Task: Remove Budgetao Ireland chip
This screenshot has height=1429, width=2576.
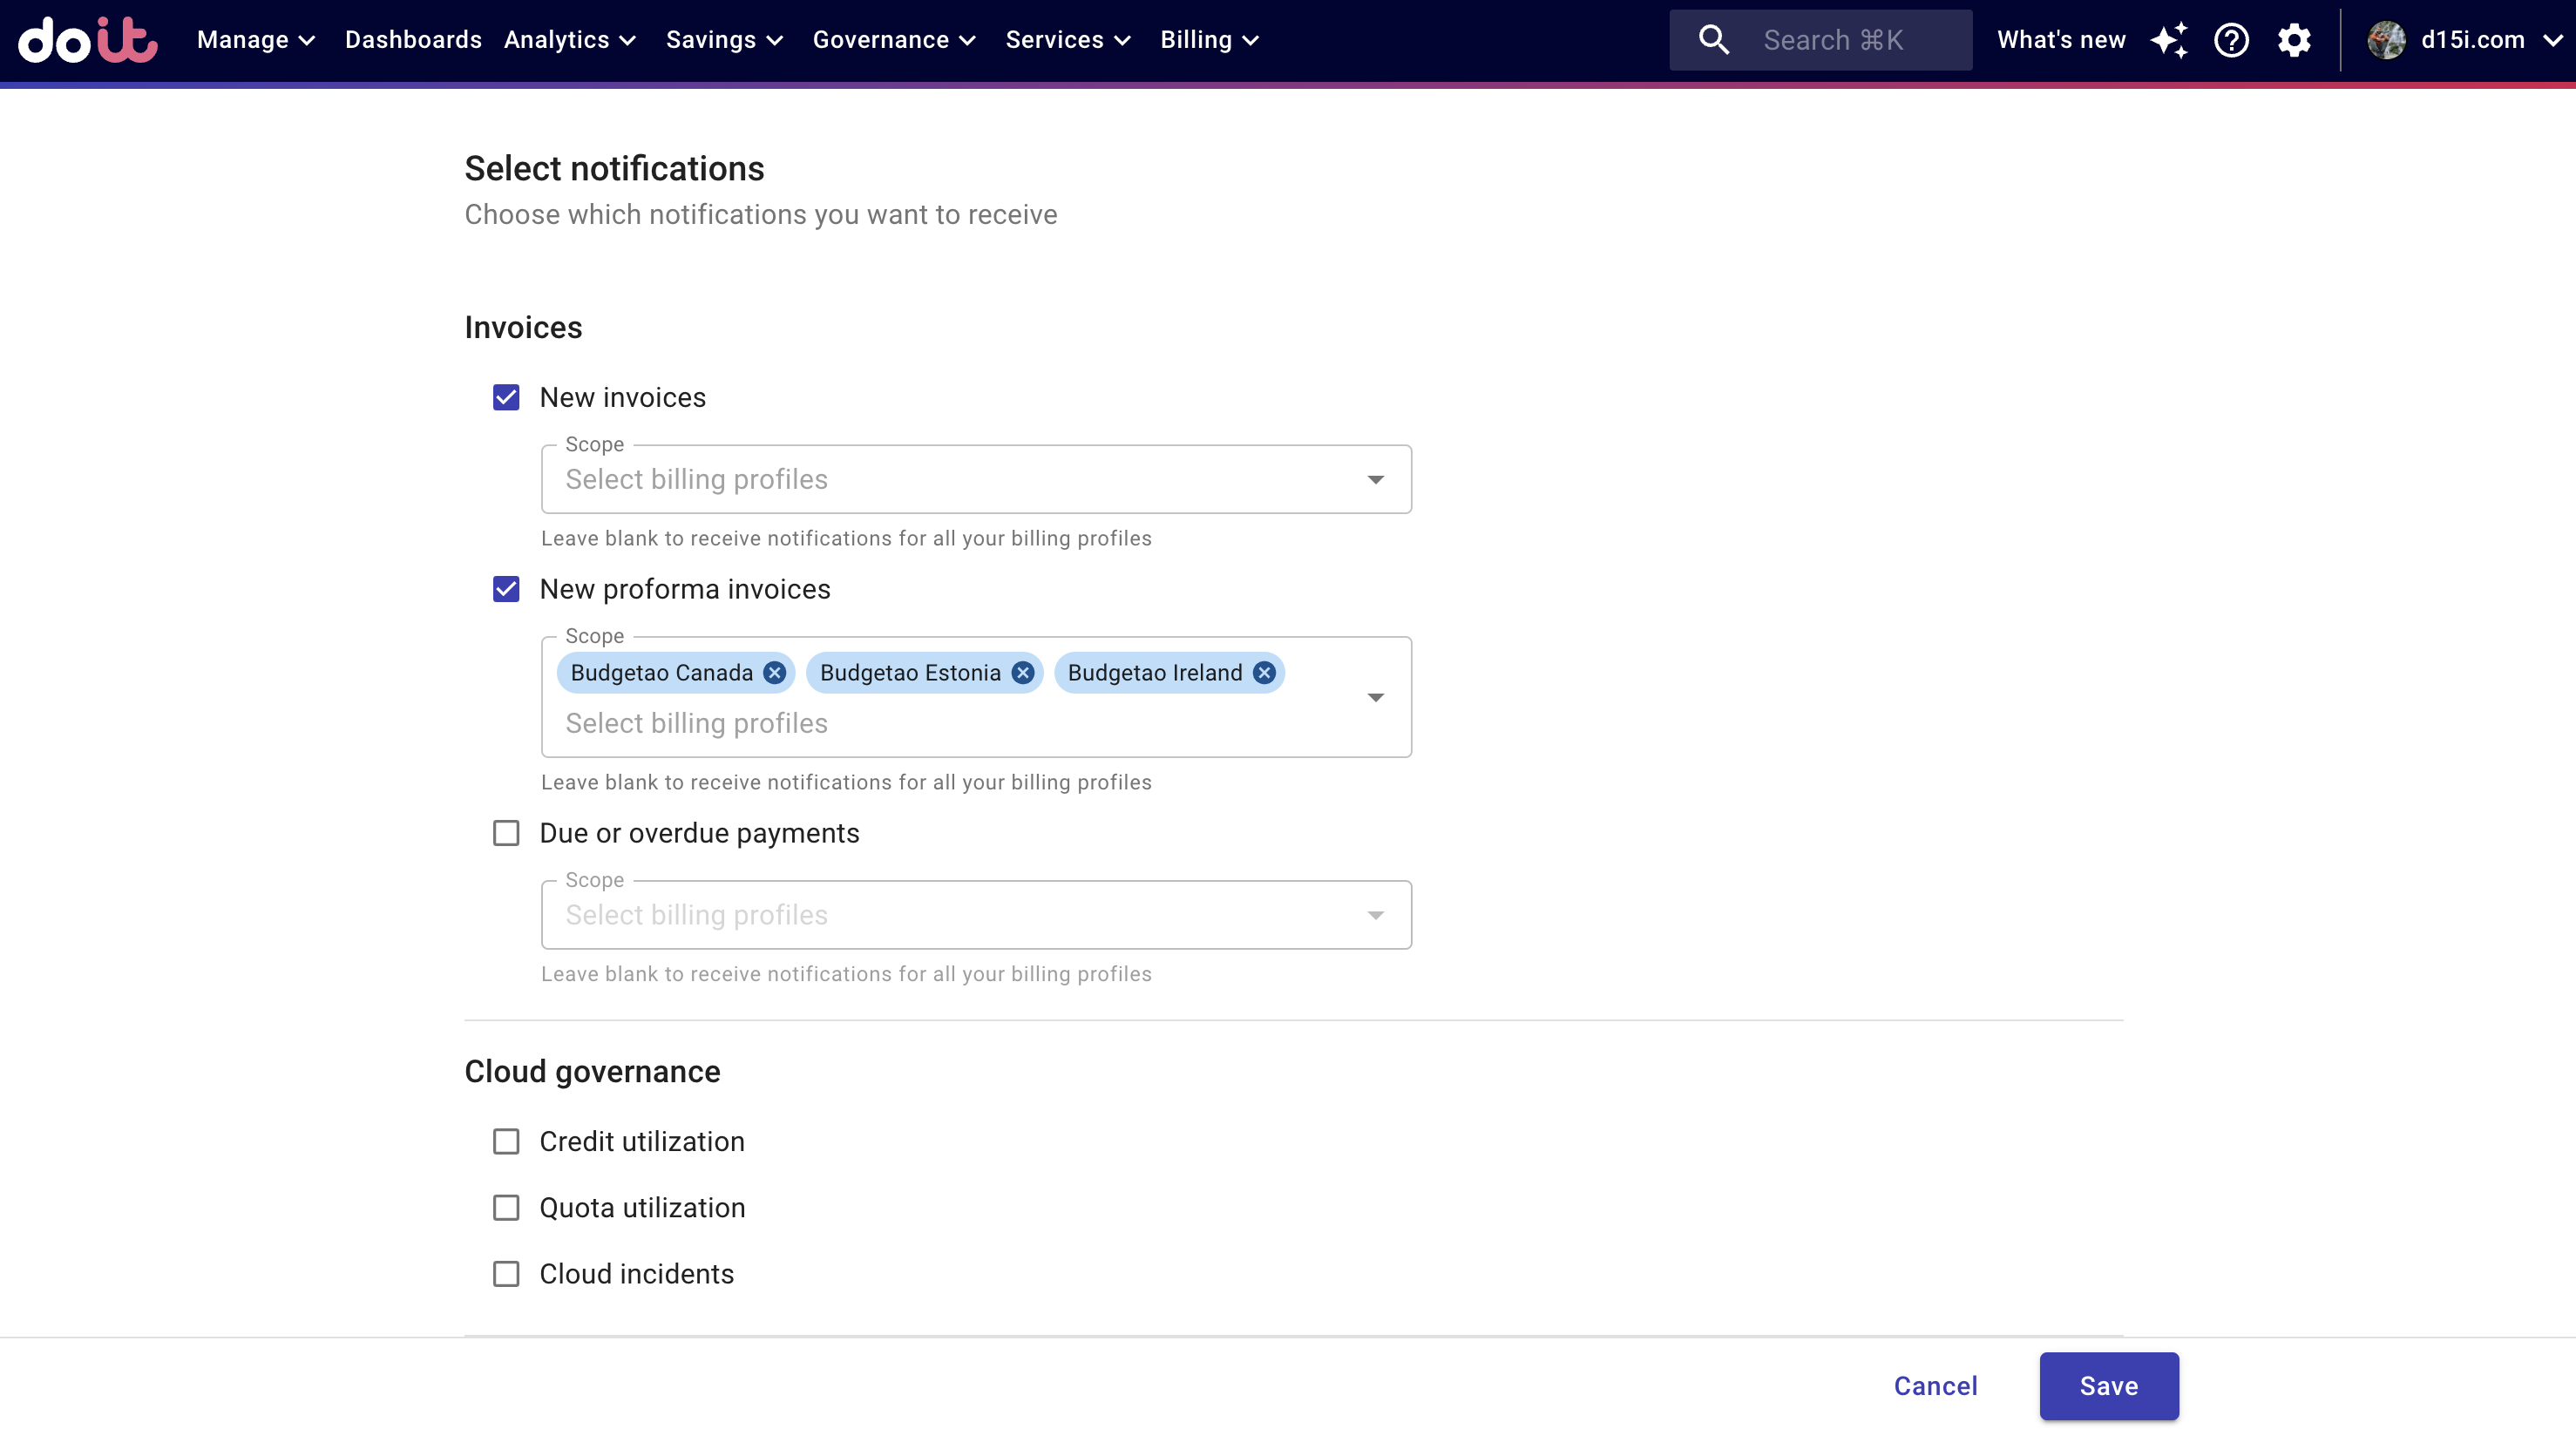Action: 1264,673
